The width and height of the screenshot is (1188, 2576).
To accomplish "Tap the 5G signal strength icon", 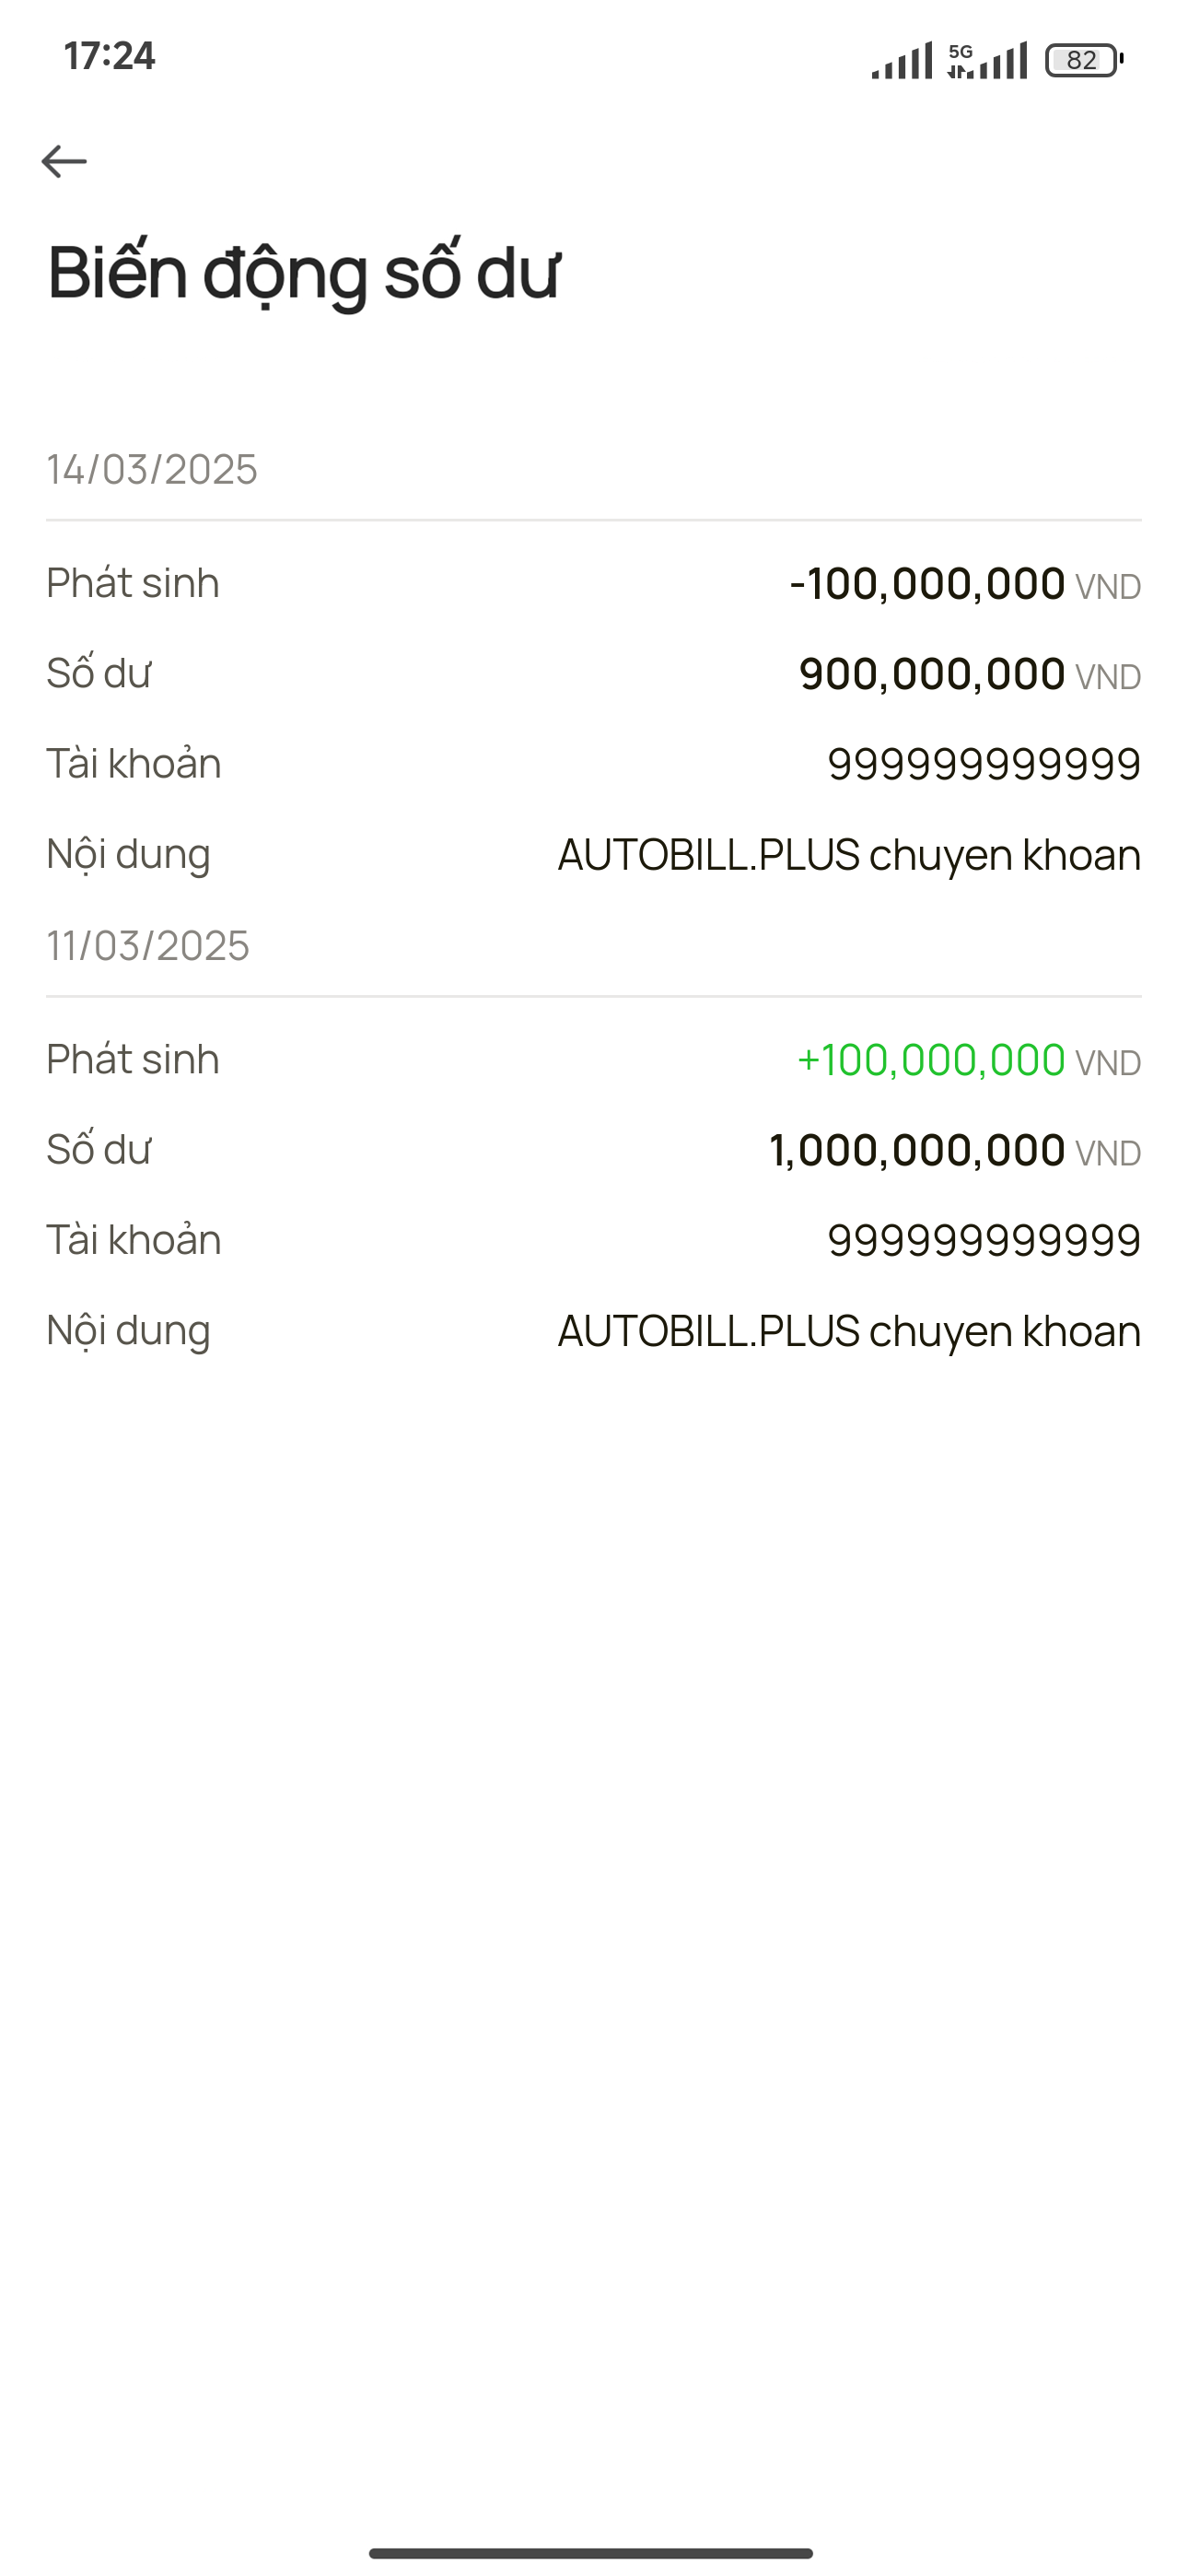I will click(987, 60).
